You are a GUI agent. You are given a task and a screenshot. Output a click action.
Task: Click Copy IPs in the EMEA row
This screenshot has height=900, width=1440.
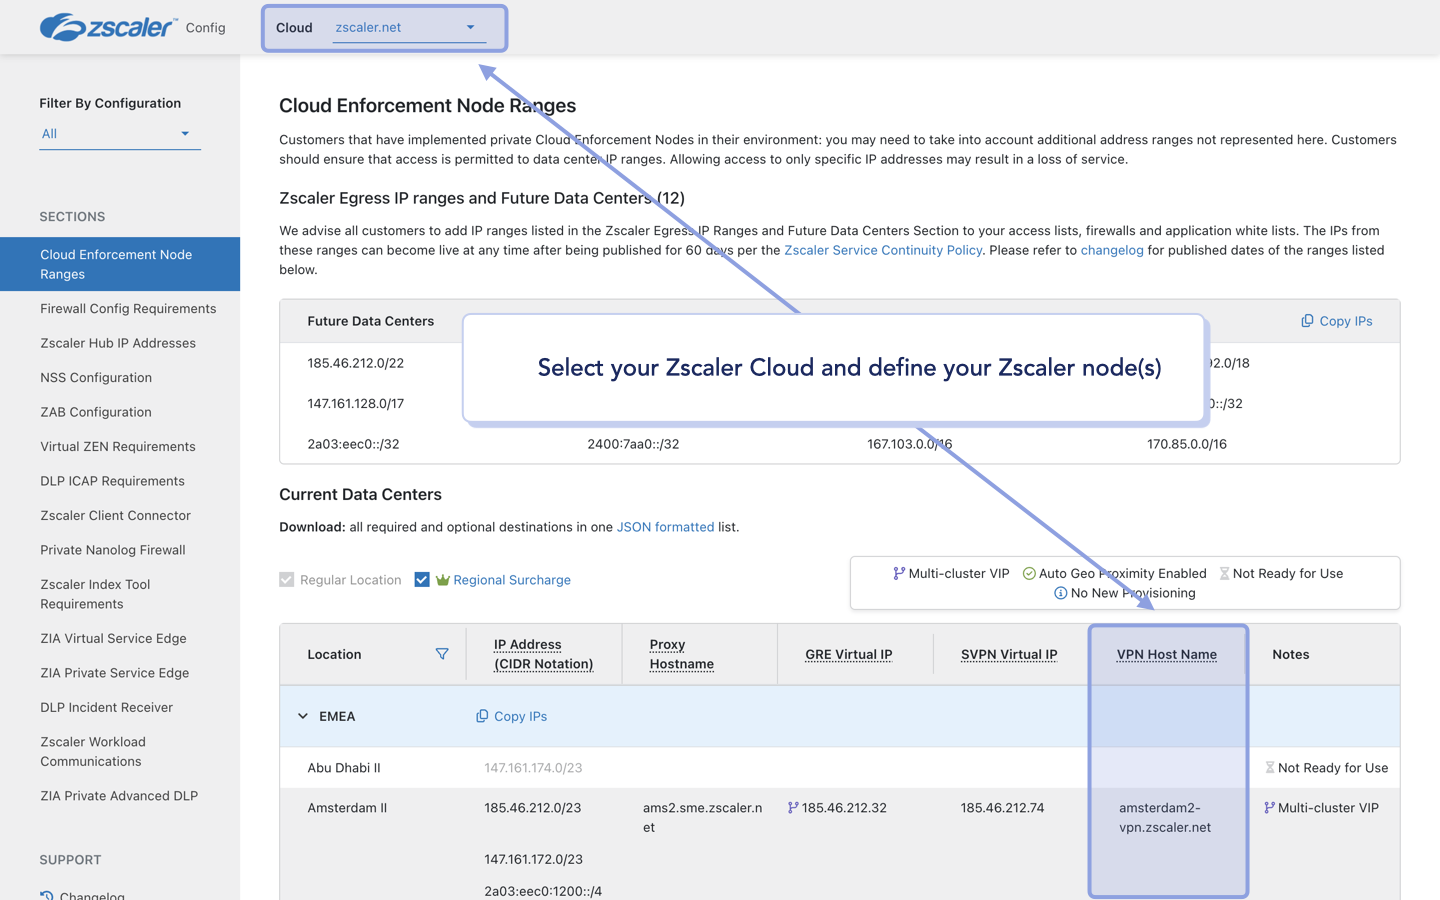tap(511, 716)
